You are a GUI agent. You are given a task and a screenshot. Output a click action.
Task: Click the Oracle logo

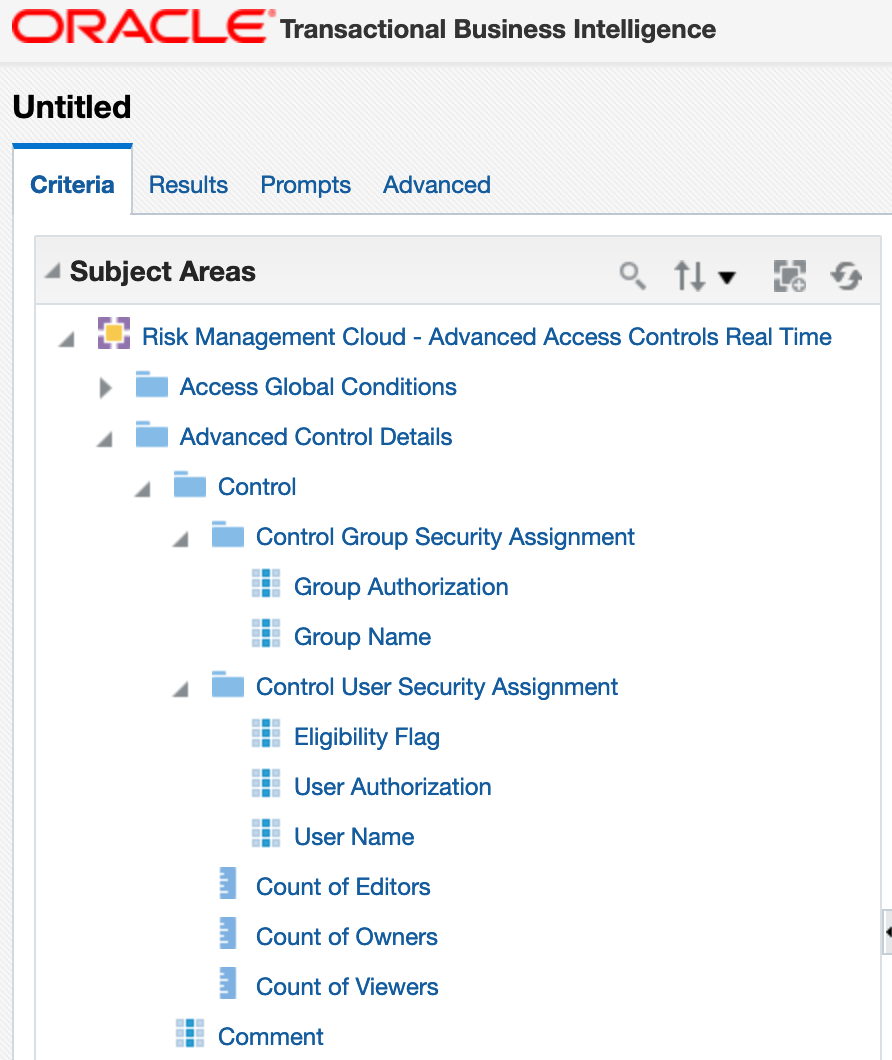143,27
